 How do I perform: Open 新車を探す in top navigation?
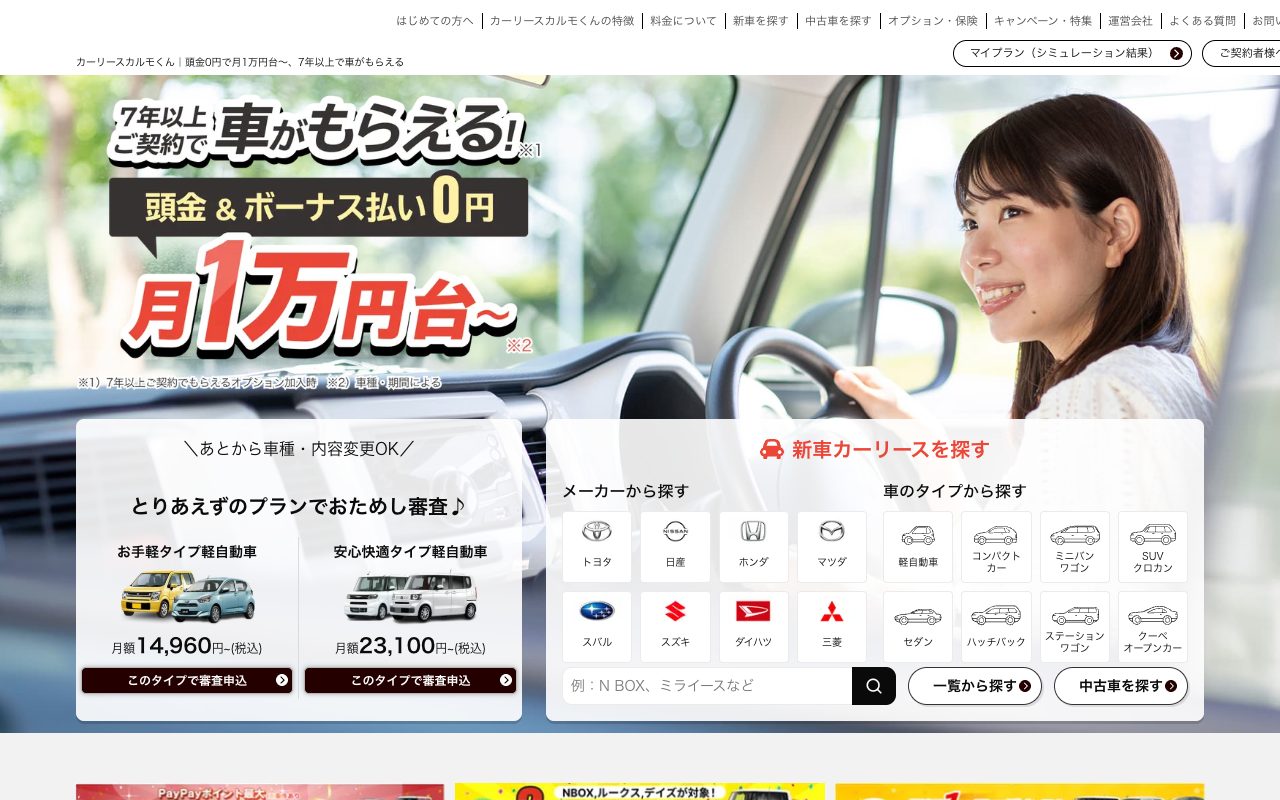tap(761, 20)
